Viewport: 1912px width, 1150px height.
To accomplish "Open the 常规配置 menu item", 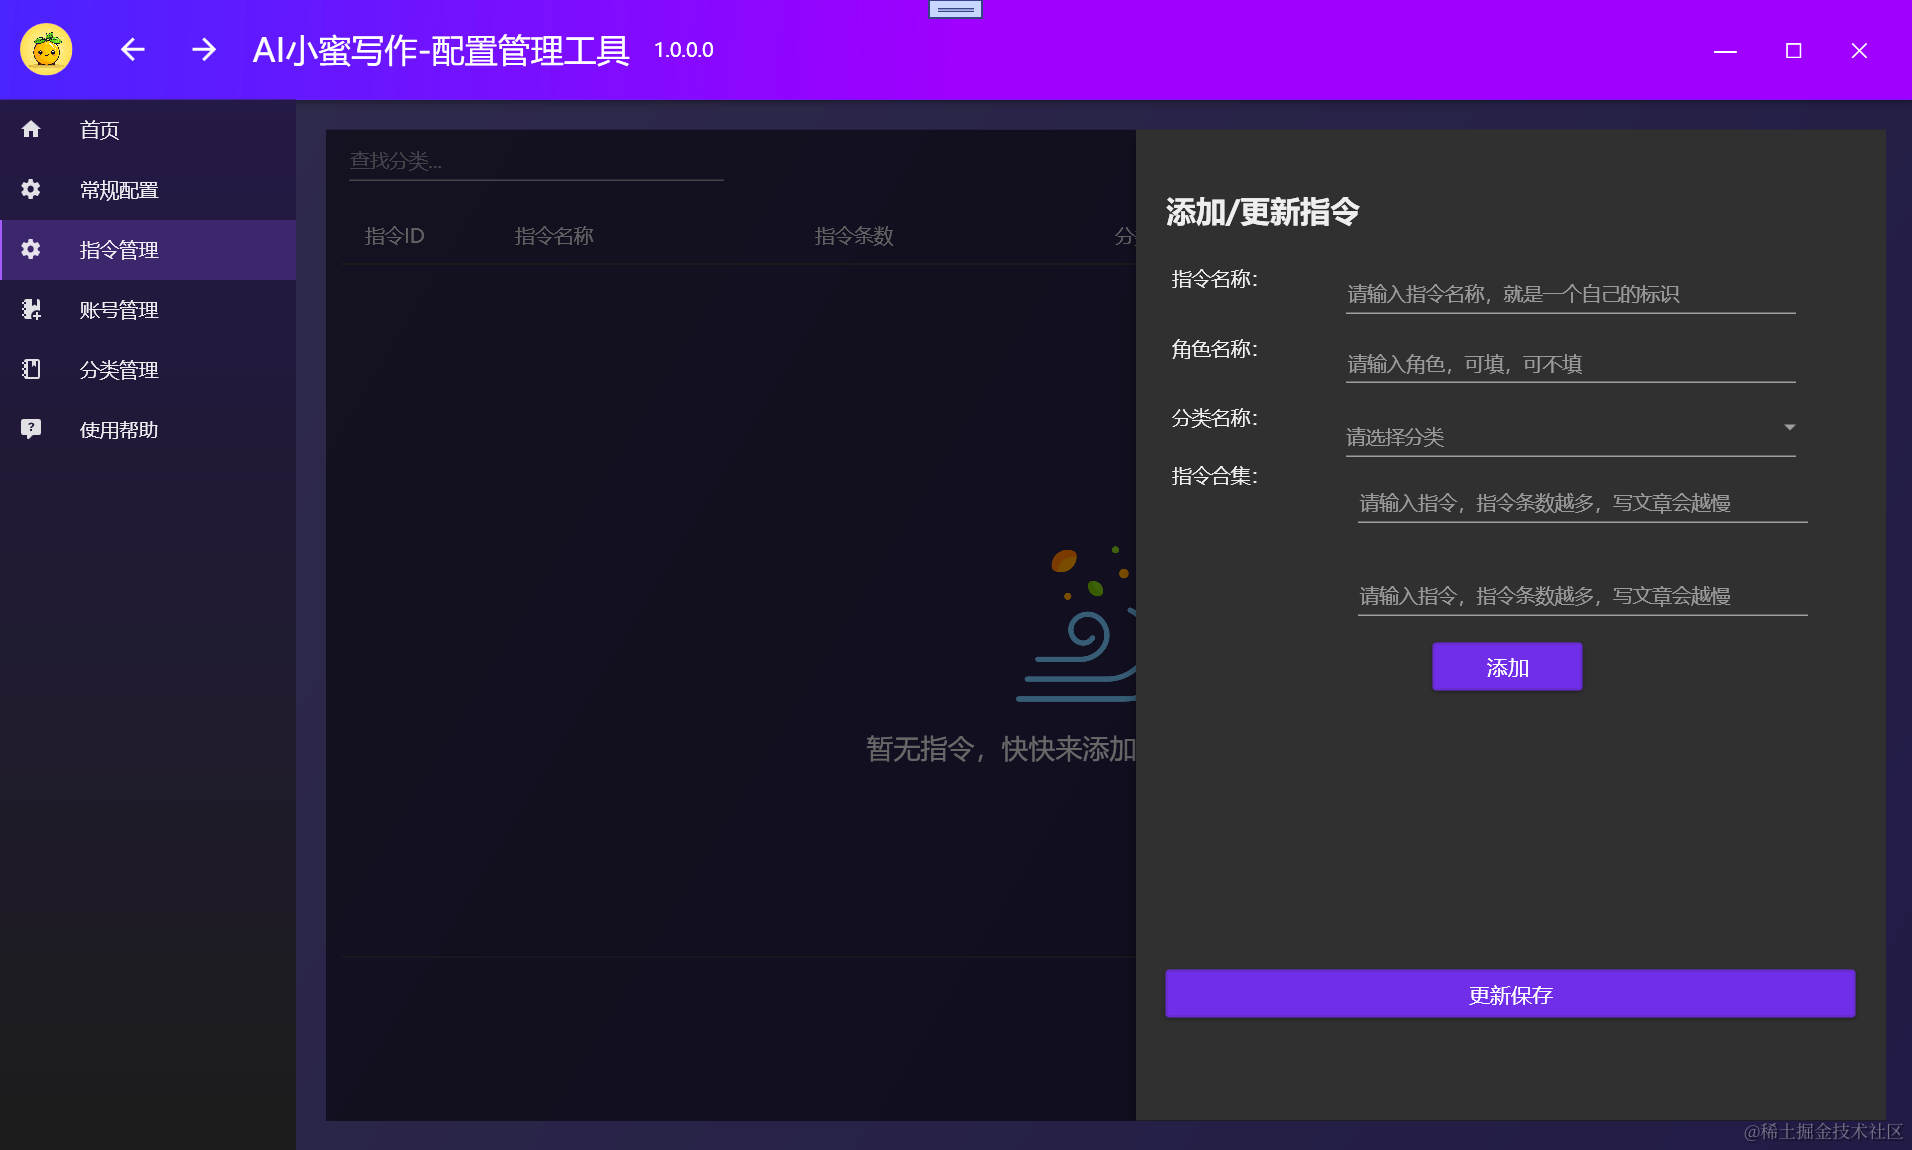I will [148, 190].
